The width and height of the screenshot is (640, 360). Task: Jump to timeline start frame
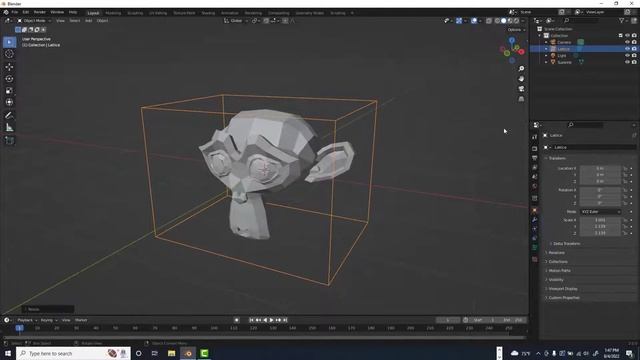point(251,320)
